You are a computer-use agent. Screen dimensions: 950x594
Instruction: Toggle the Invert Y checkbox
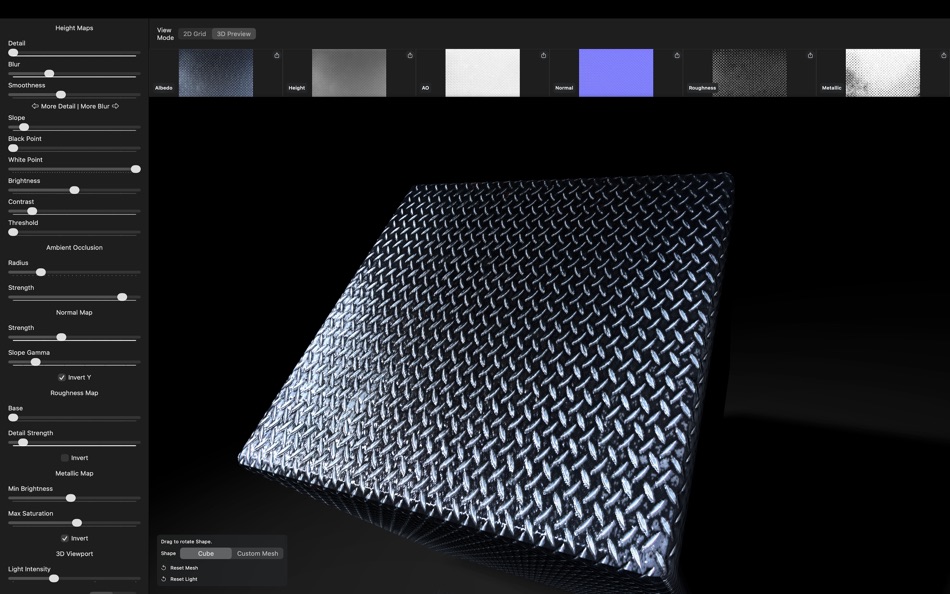point(63,377)
